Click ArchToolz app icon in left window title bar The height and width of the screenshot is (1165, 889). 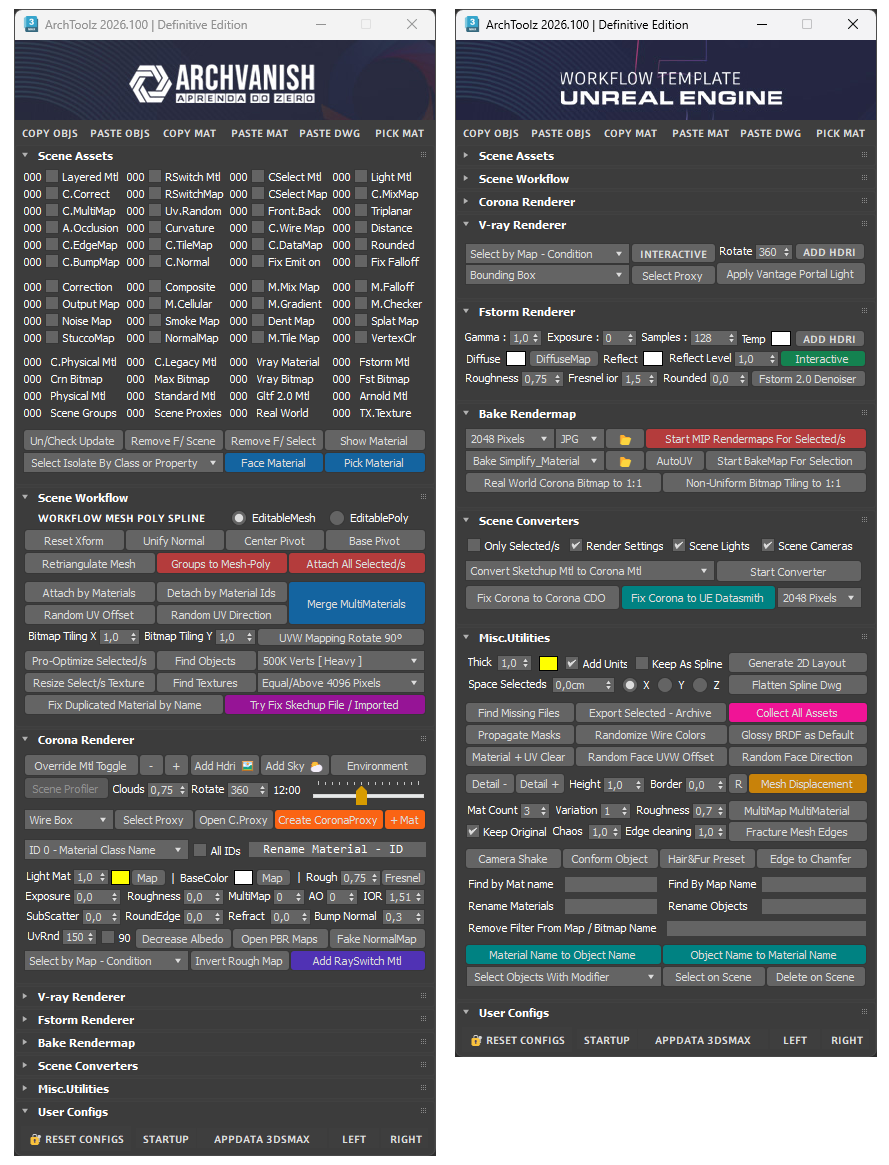pyautogui.click(x=31, y=24)
